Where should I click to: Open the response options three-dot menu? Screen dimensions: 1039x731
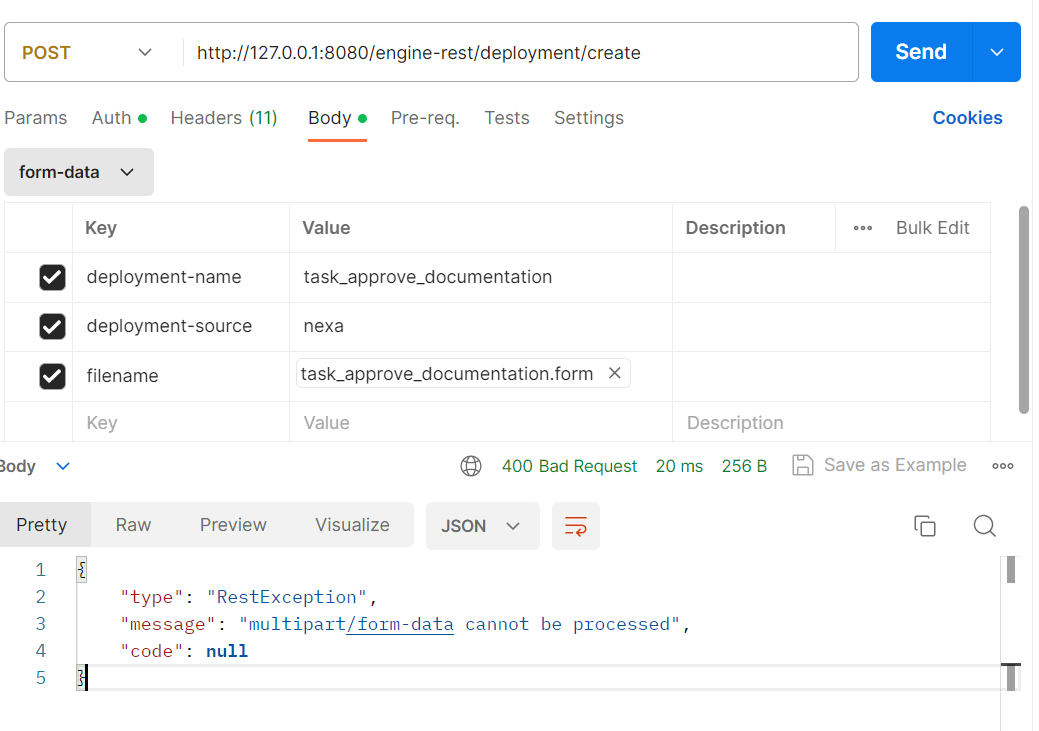[1003, 464]
